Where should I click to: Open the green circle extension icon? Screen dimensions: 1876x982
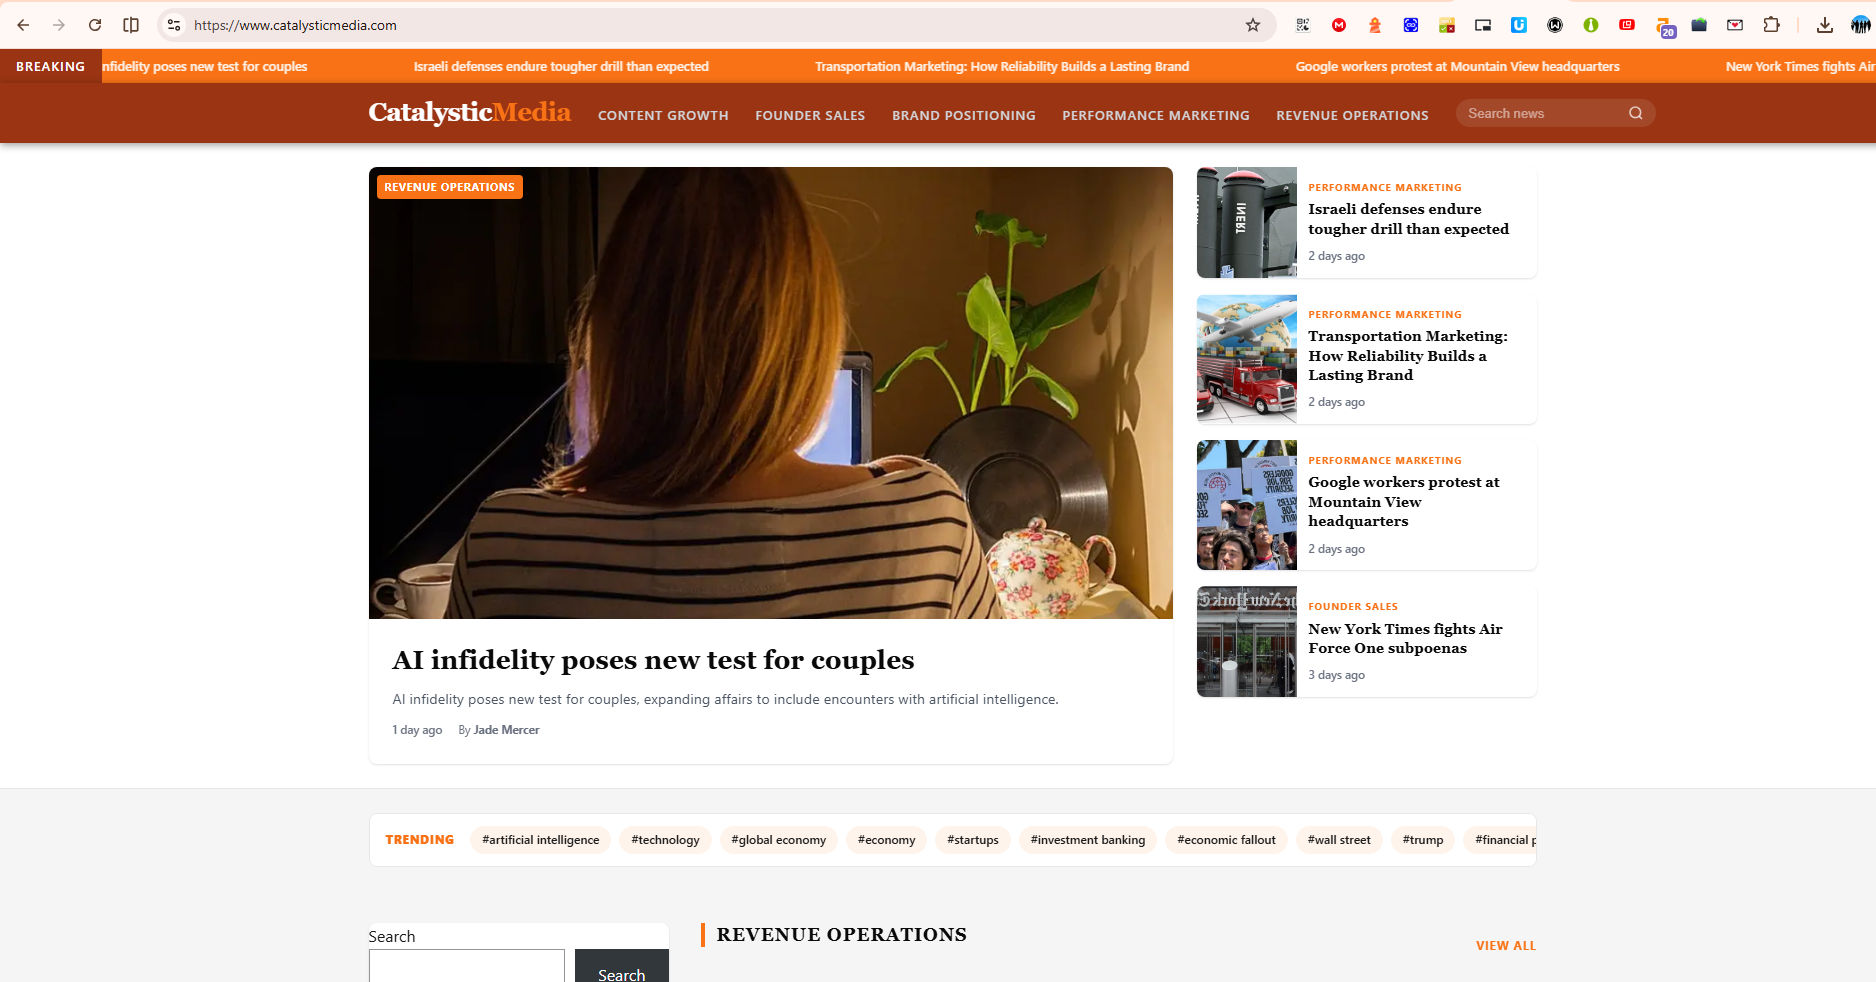[x=1591, y=25]
